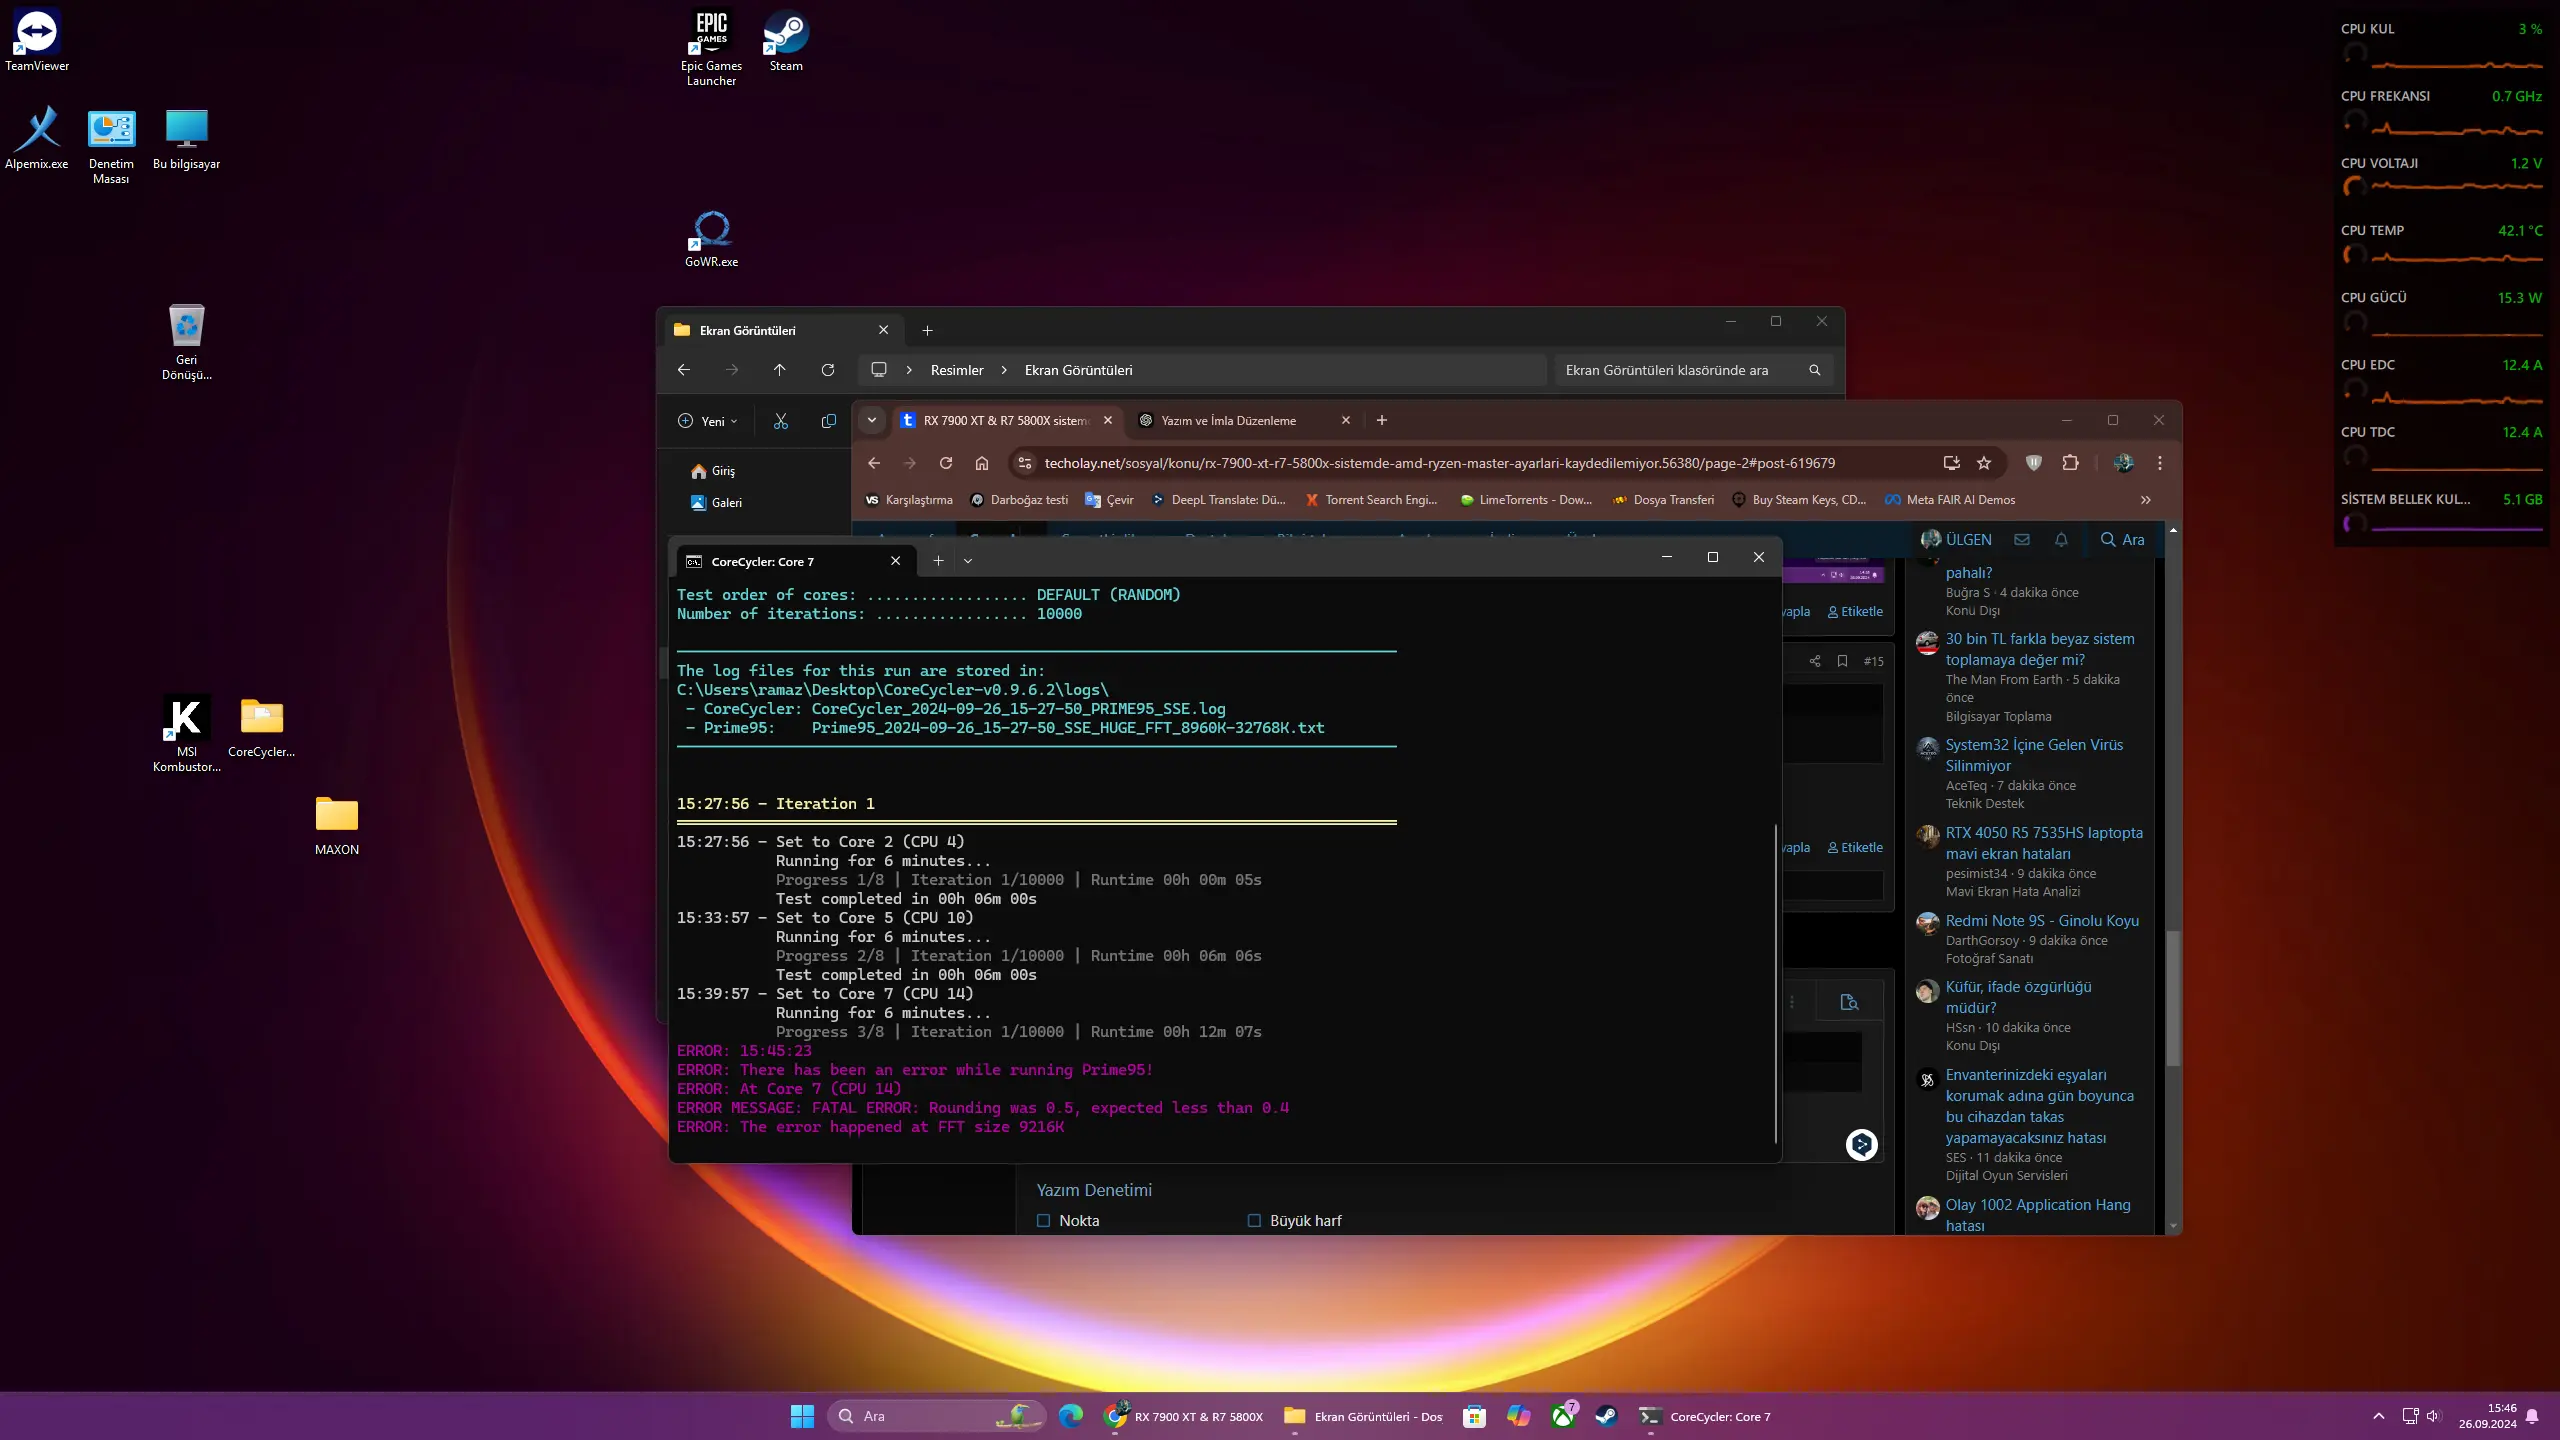Click the Ara search button on forum header
Viewport: 2560px width, 1440px height.
coord(2122,540)
